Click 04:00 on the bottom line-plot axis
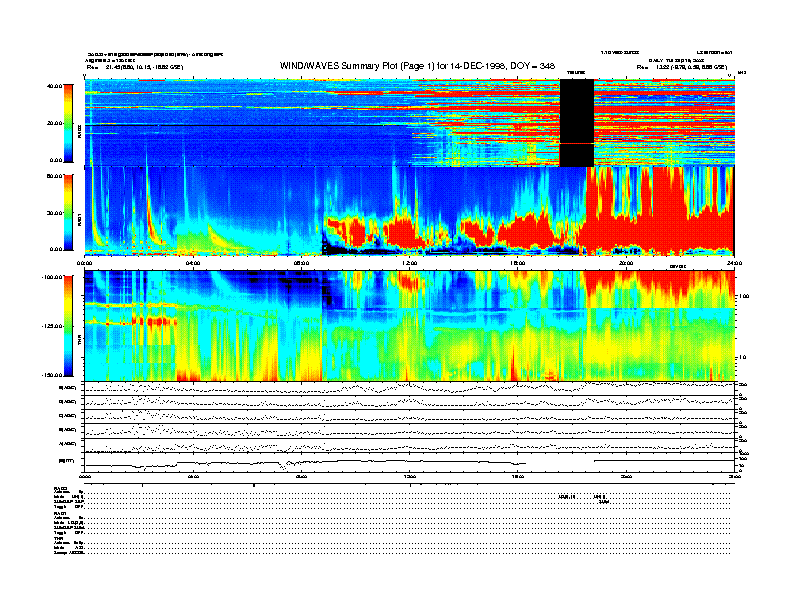This screenshot has width=792, height=612. point(193,476)
